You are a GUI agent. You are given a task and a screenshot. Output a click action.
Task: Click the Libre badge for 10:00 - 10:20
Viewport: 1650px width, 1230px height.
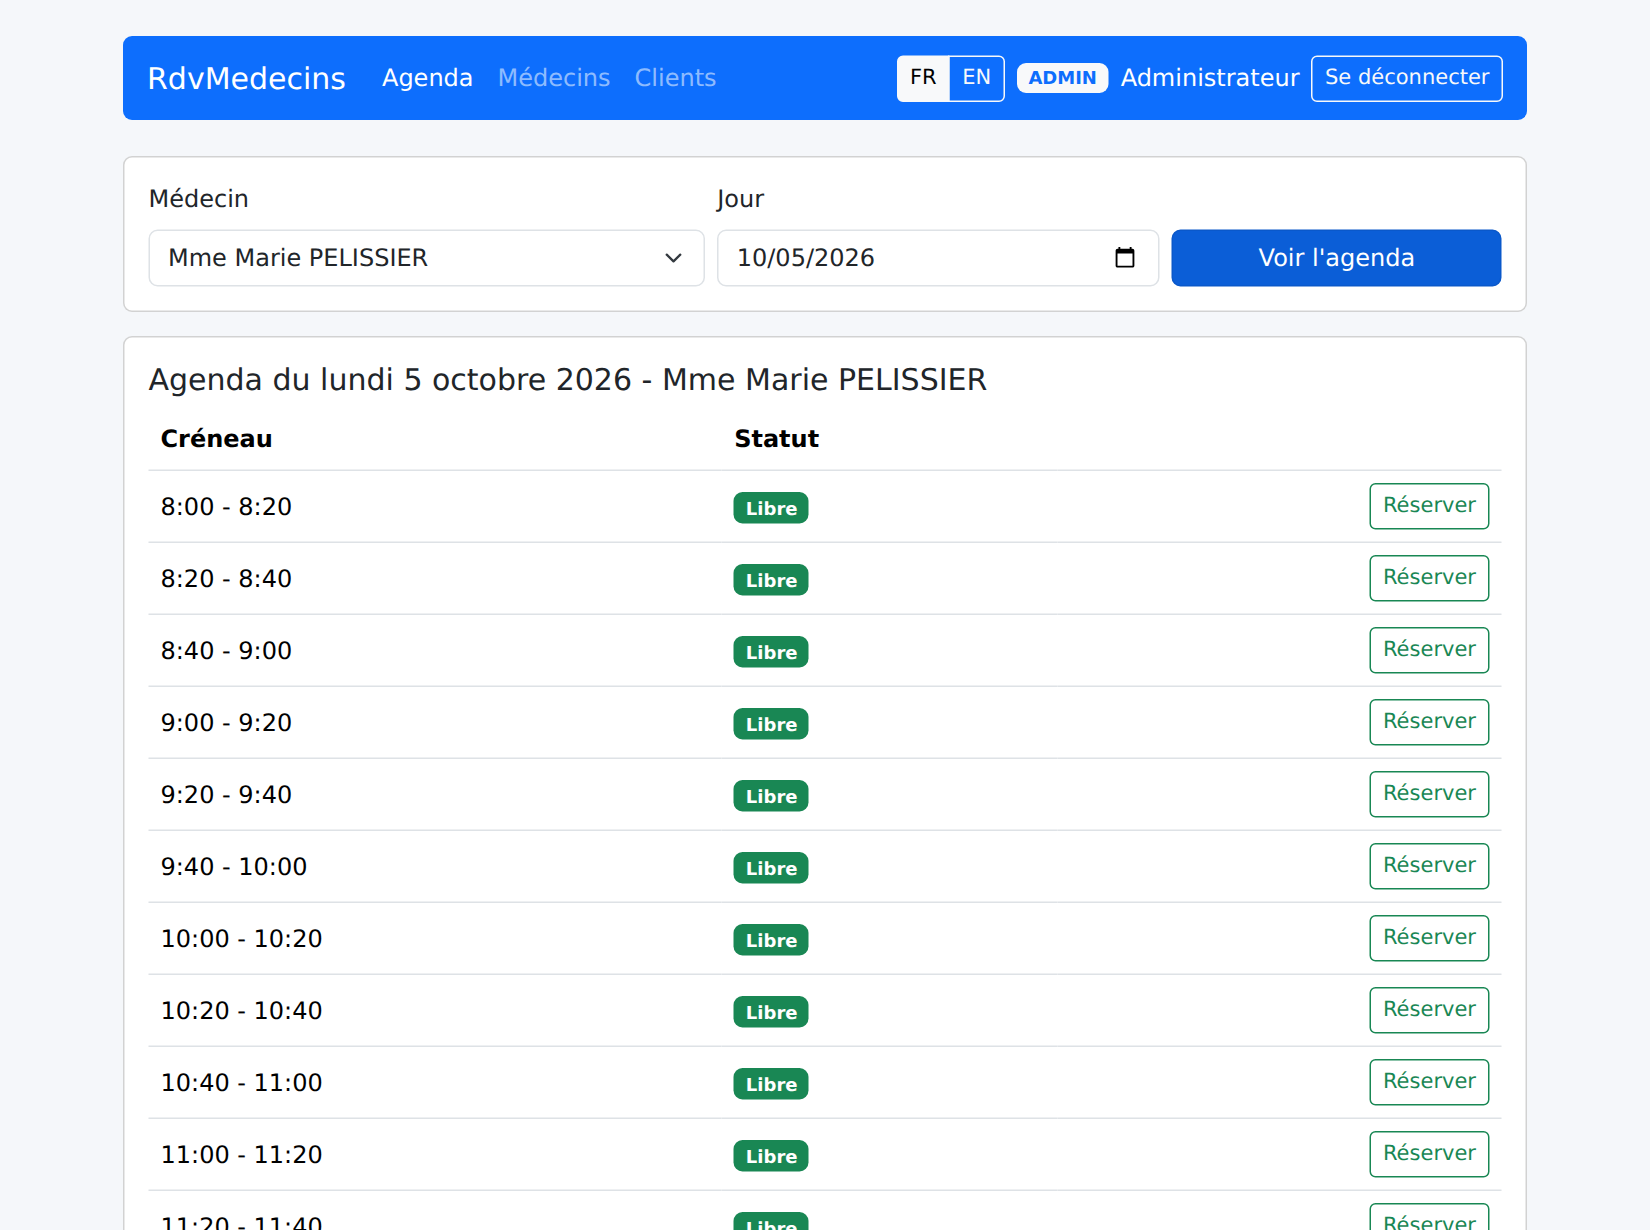[771, 940]
